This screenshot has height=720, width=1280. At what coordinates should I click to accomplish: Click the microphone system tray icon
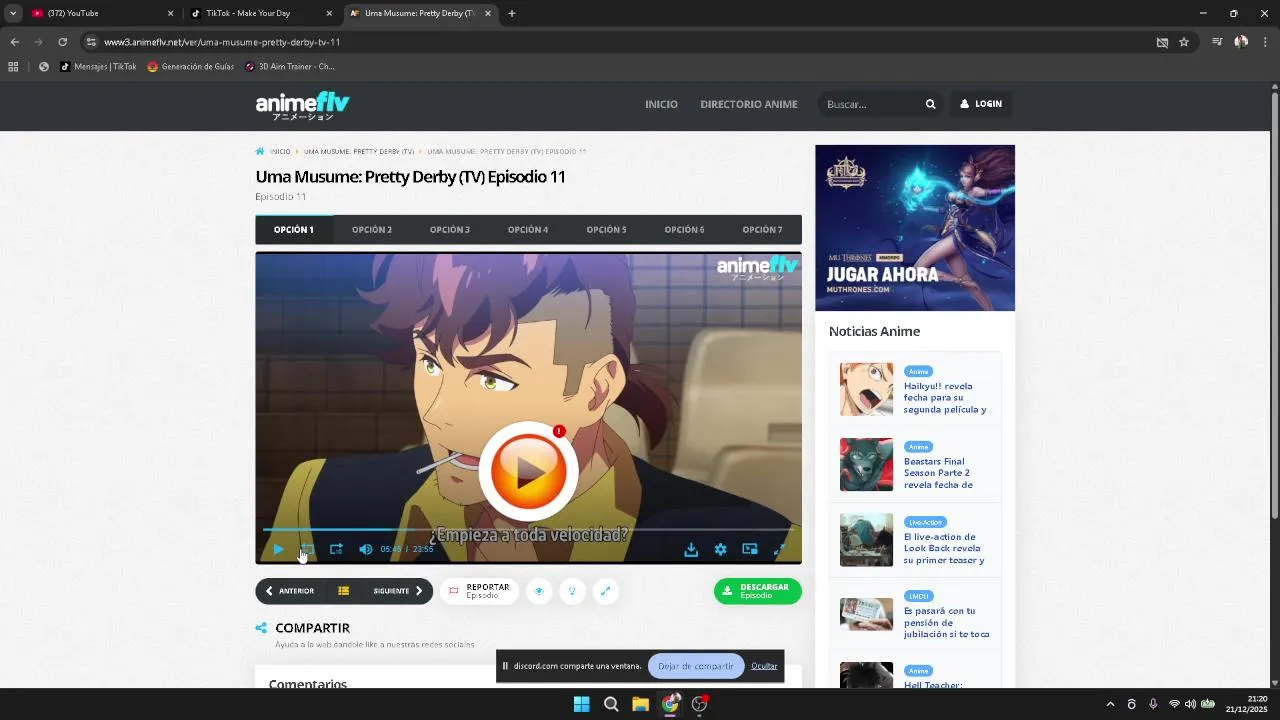[1153, 704]
